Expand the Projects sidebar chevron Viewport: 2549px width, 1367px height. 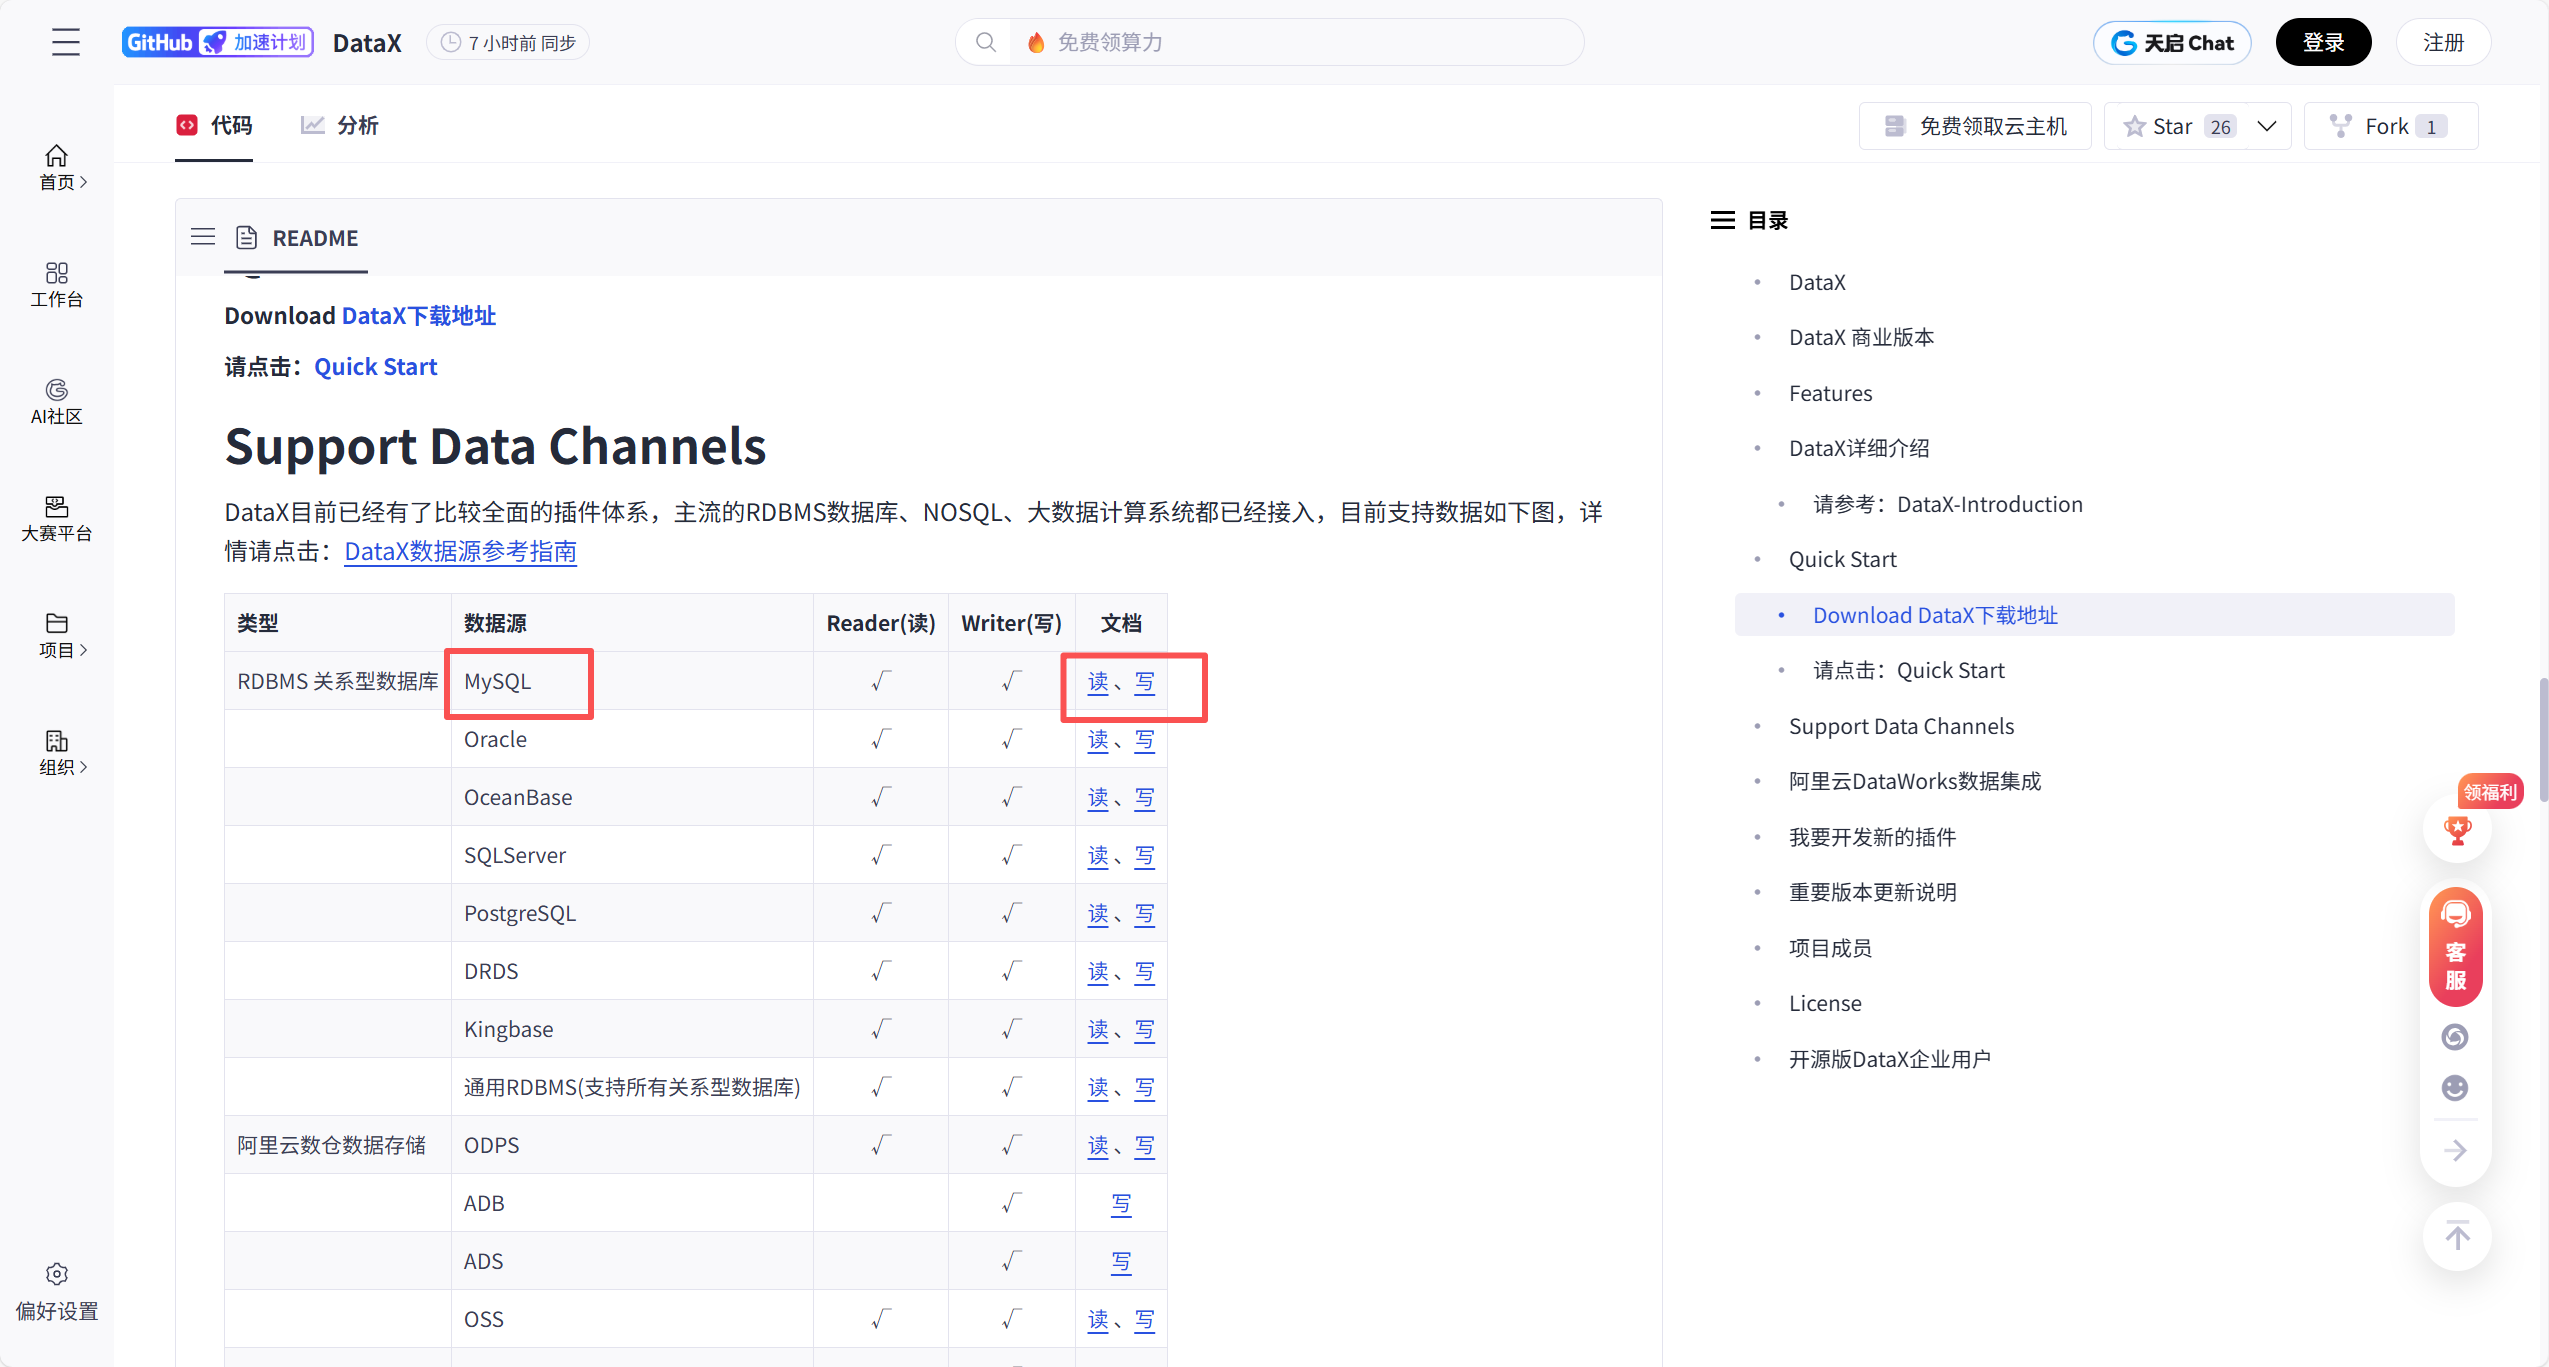point(84,650)
